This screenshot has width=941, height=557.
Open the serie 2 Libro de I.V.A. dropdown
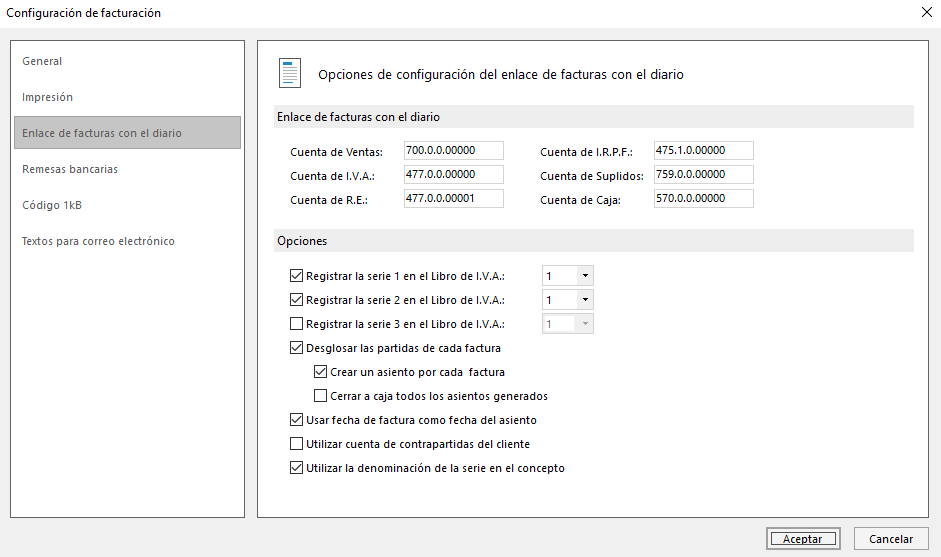[x=568, y=300]
